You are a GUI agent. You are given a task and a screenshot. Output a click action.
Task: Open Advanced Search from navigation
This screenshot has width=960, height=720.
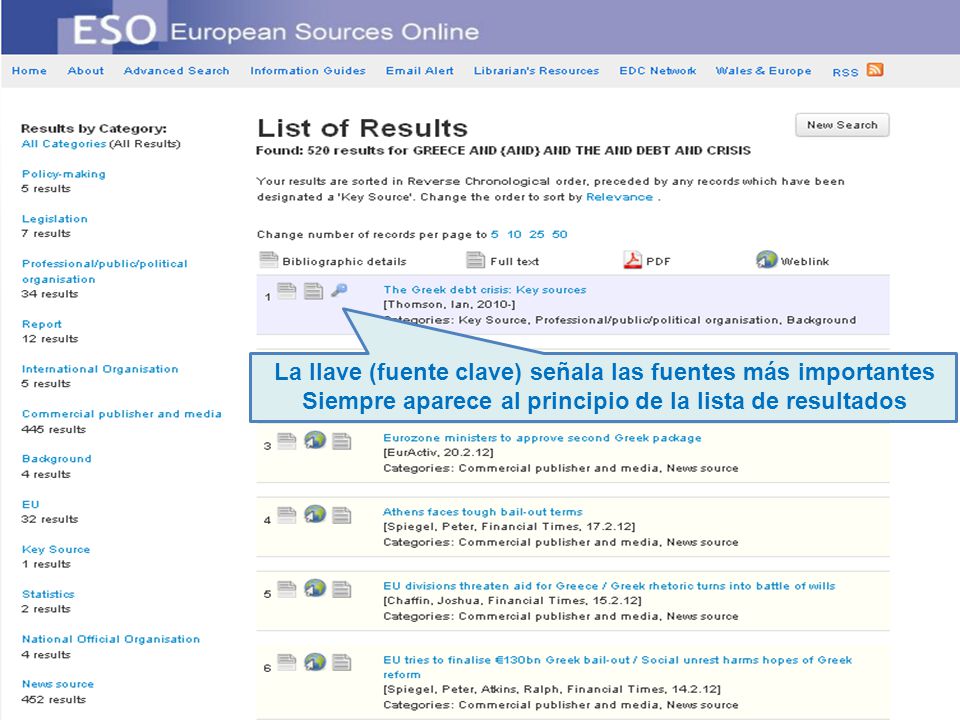(176, 71)
